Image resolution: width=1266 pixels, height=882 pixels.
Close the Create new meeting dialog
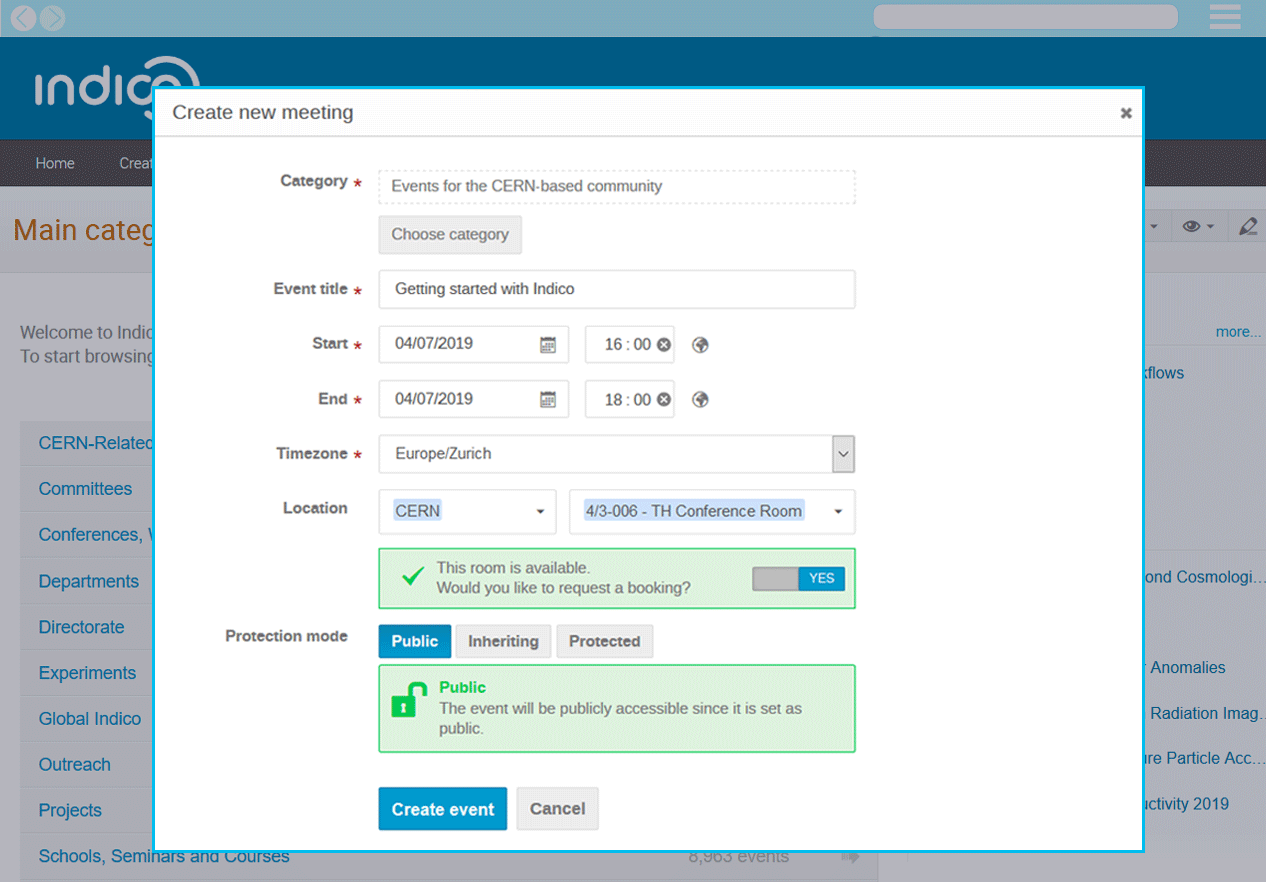tap(1126, 113)
